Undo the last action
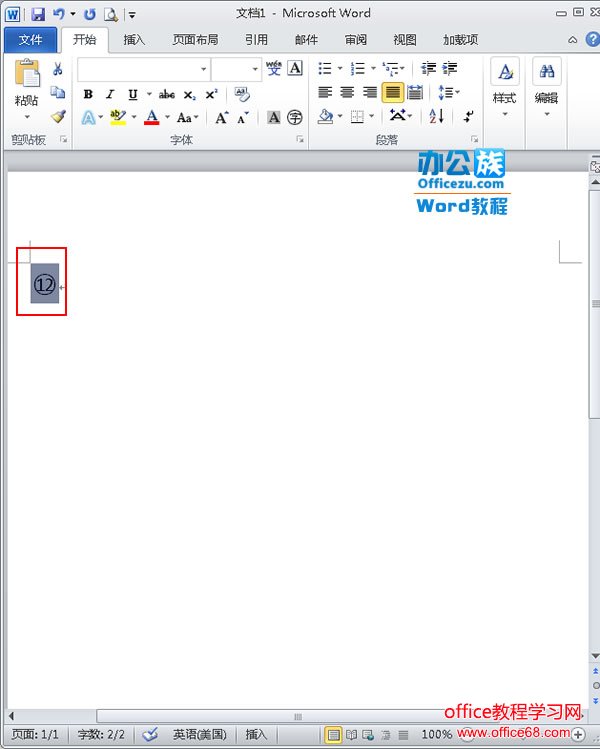Image resolution: width=600 pixels, height=749 pixels. click(x=59, y=14)
